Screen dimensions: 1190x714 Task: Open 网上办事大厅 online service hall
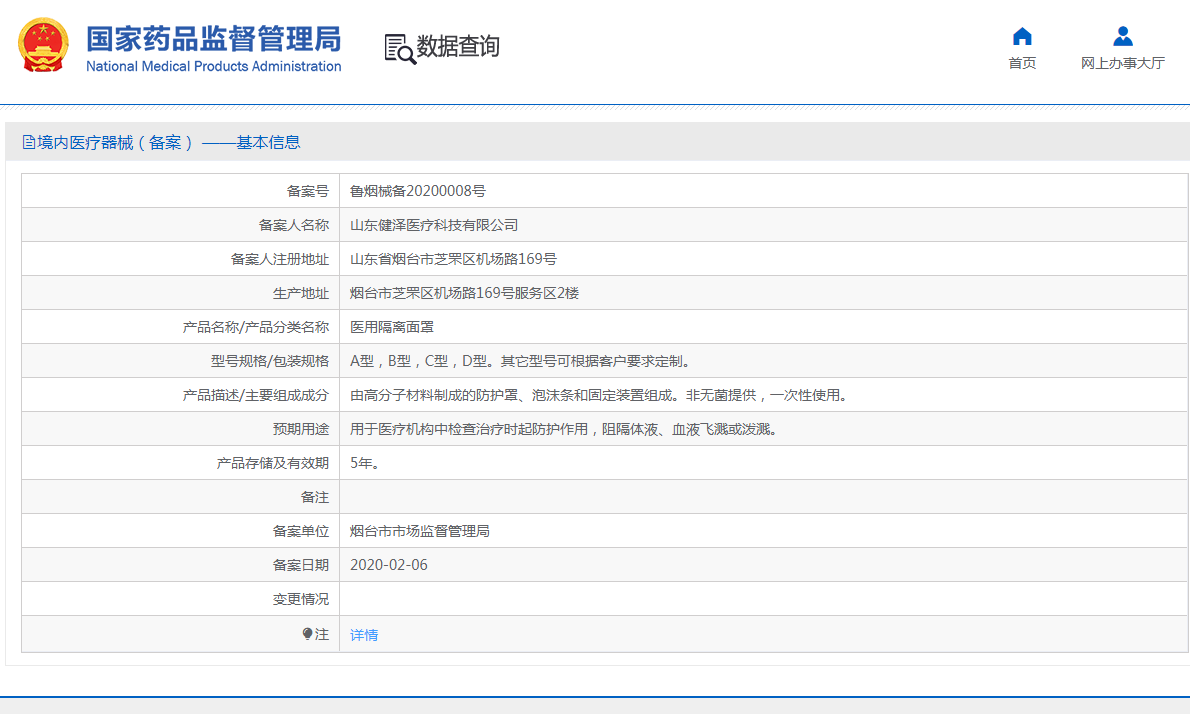1122,63
